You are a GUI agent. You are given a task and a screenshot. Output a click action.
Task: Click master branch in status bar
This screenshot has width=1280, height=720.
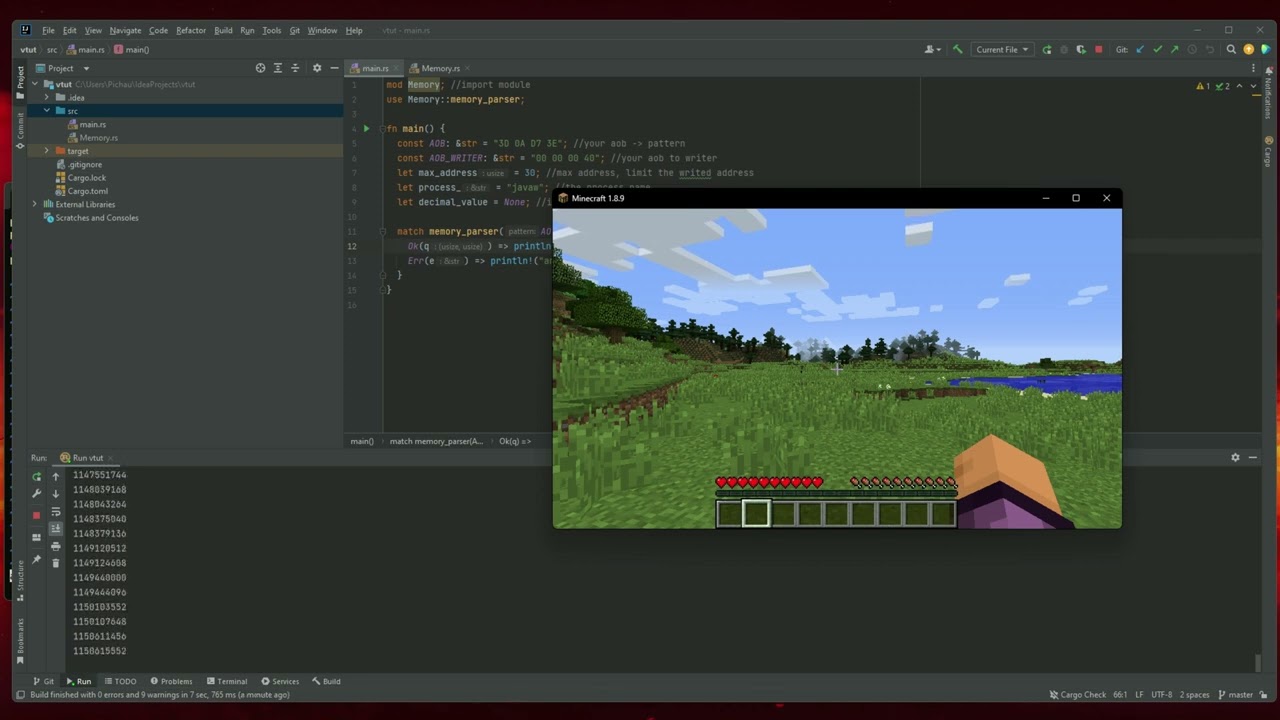(1234, 694)
